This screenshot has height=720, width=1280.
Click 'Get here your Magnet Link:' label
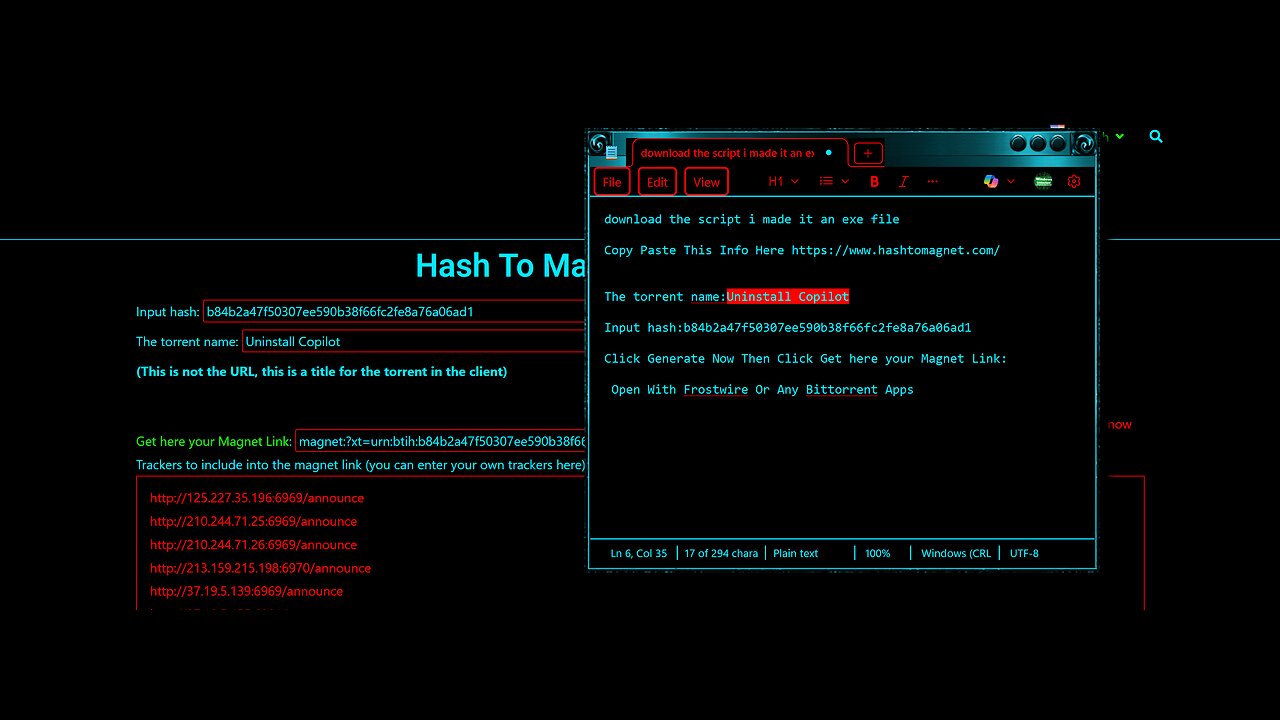pos(214,441)
